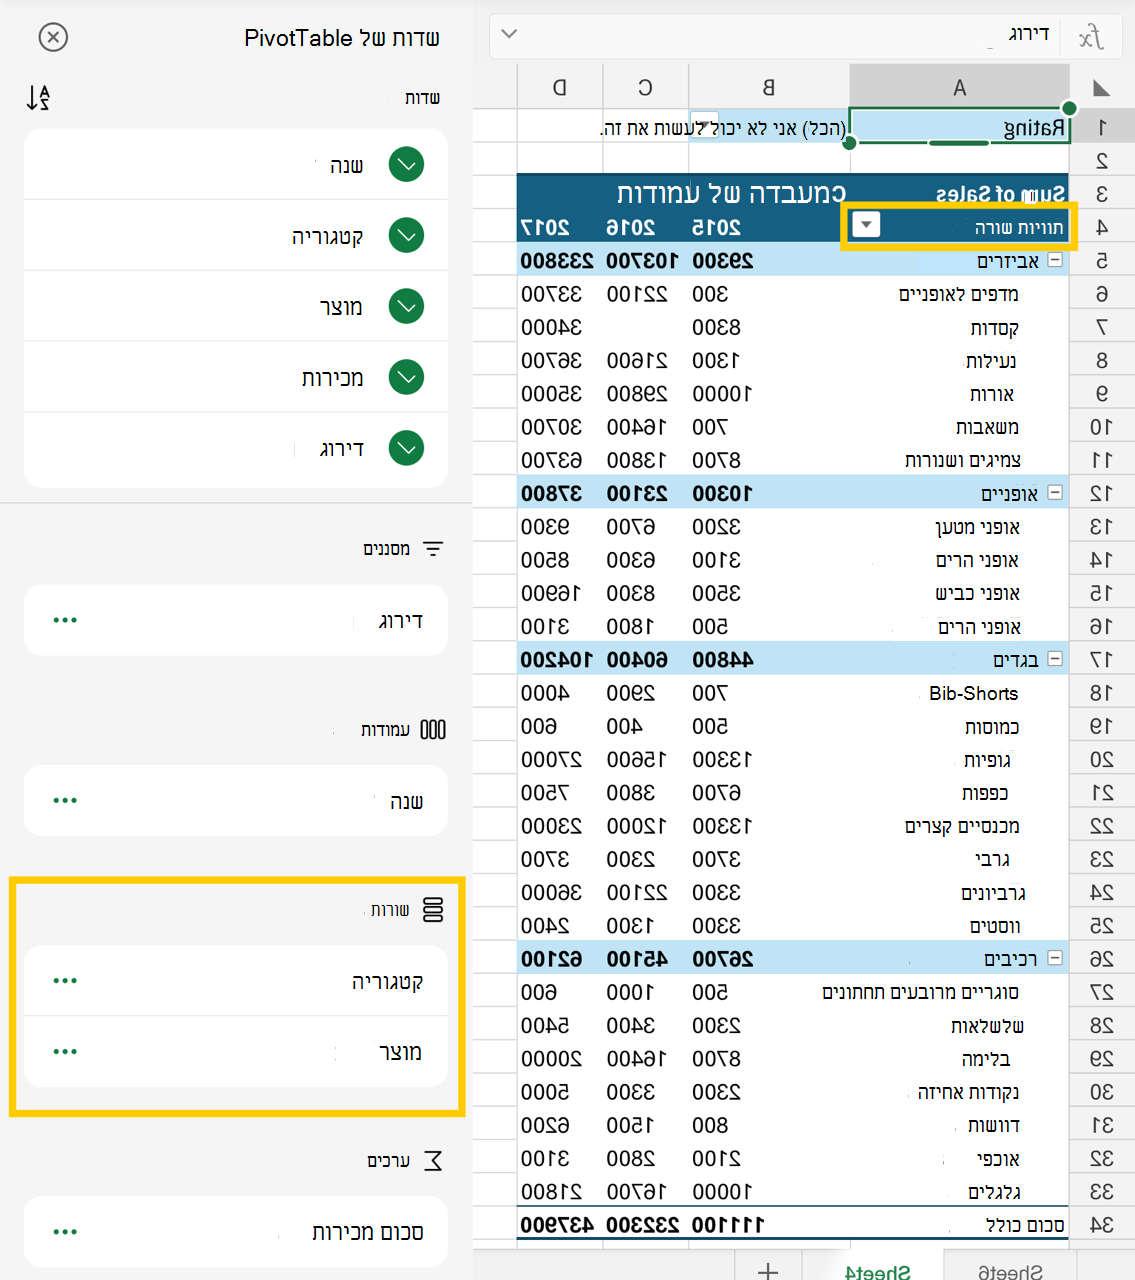Select the משאבות row label
Screen dimensions: 1135x1280
(987, 427)
